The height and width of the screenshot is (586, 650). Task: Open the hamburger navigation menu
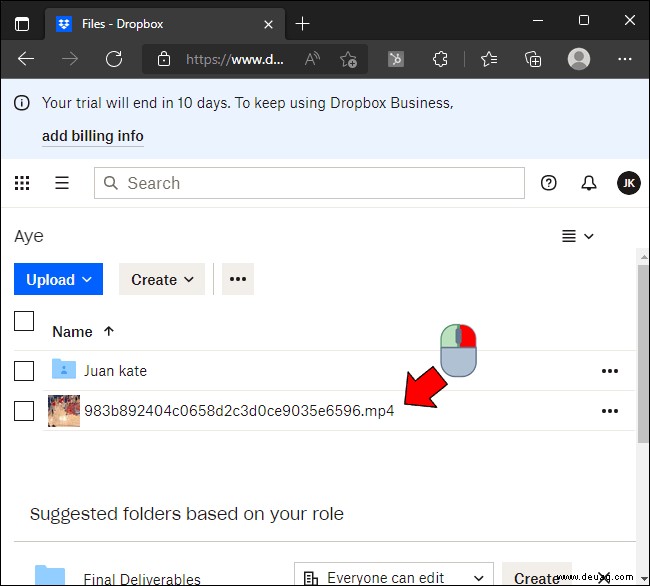62,183
